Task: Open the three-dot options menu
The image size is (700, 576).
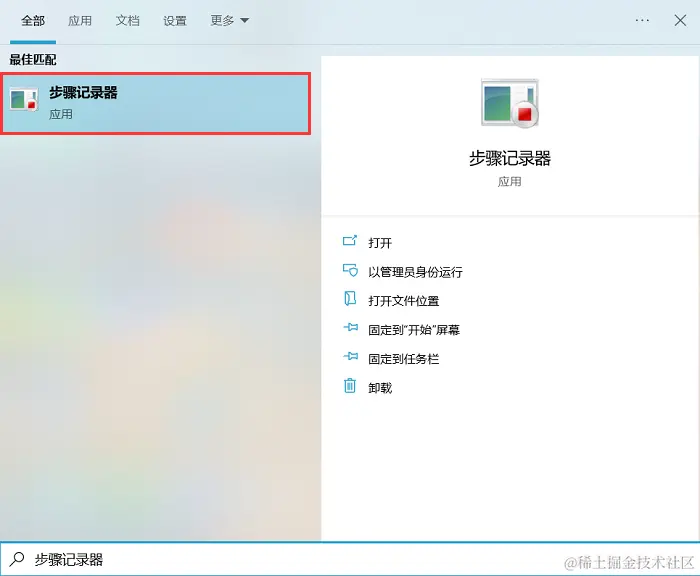Action: [x=642, y=20]
